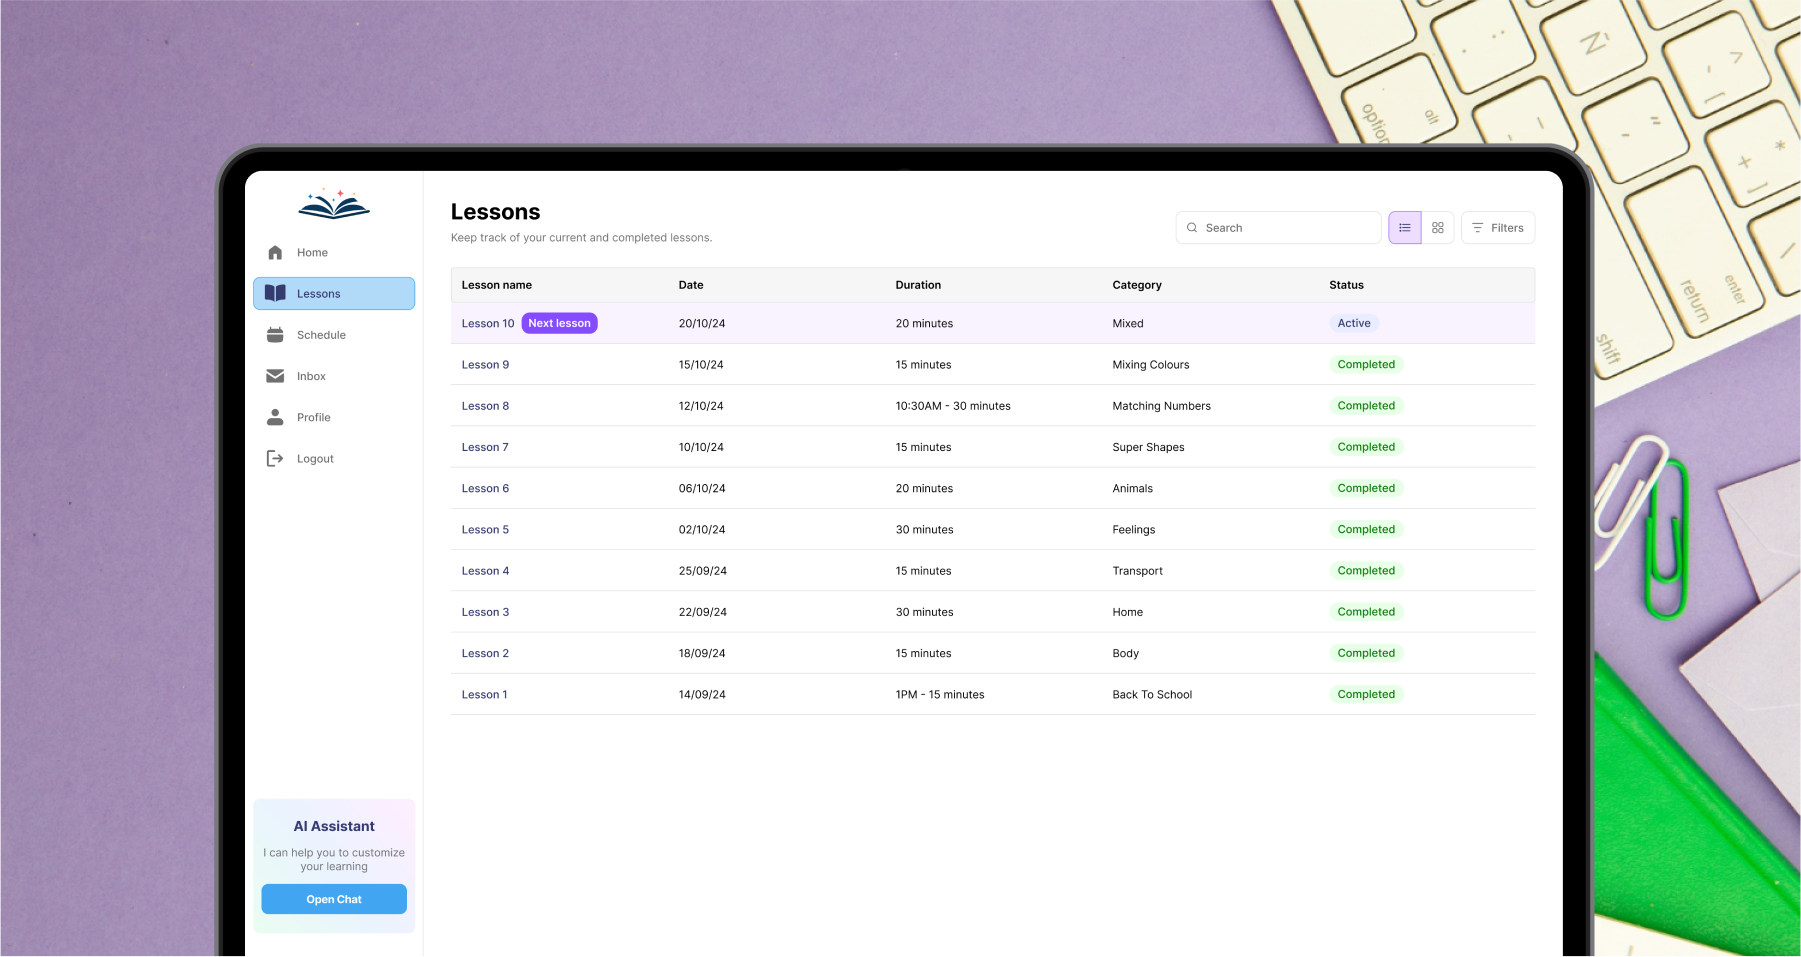The width and height of the screenshot is (1801, 957).
Task: Open Profile page from sidebar
Action: [x=334, y=417]
